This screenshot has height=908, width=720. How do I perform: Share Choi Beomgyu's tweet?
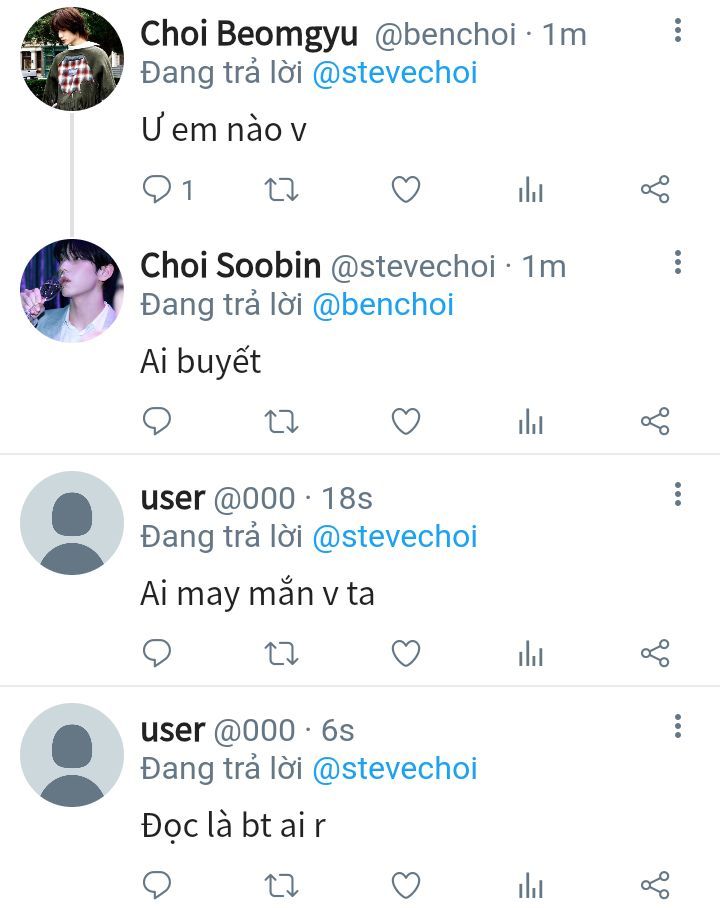pos(655,189)
